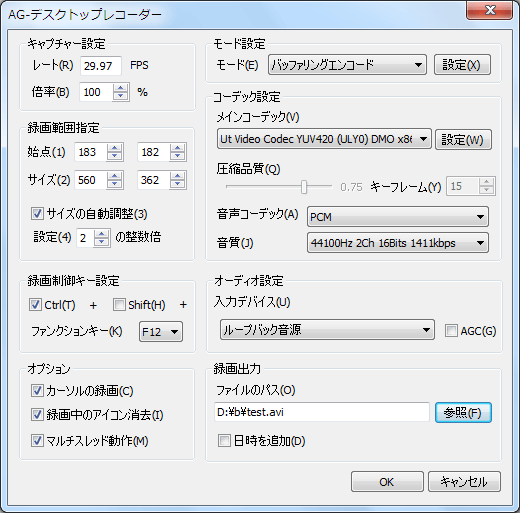
Task: Increase the 始点(1) Y value 182 with up arrow
Action: (177, 148)
